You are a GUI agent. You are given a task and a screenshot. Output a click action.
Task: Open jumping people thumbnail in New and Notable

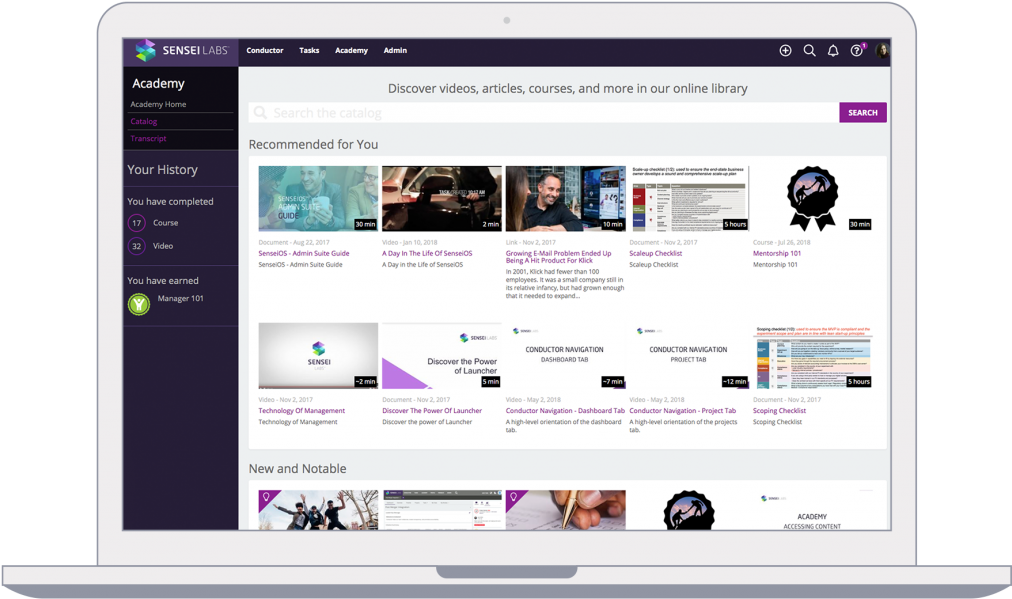(318, 510)
